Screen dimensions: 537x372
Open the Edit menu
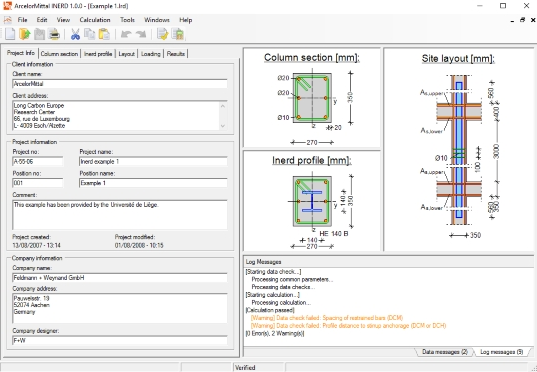point(42,20)
